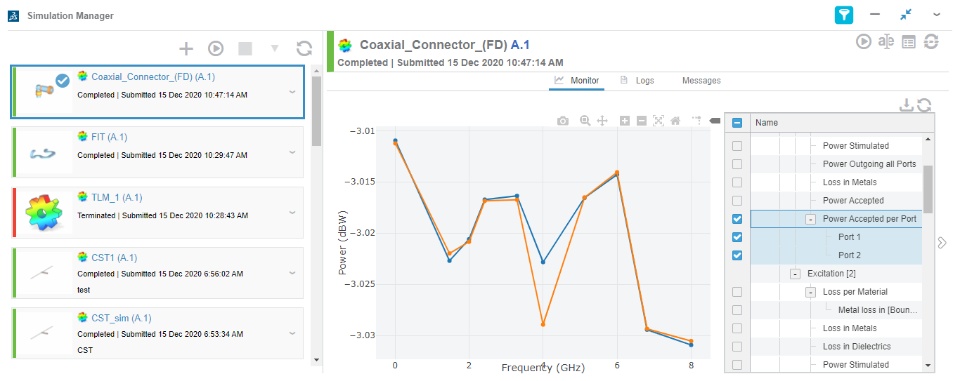Click the run simulation play icon in left toolbar

216,48
